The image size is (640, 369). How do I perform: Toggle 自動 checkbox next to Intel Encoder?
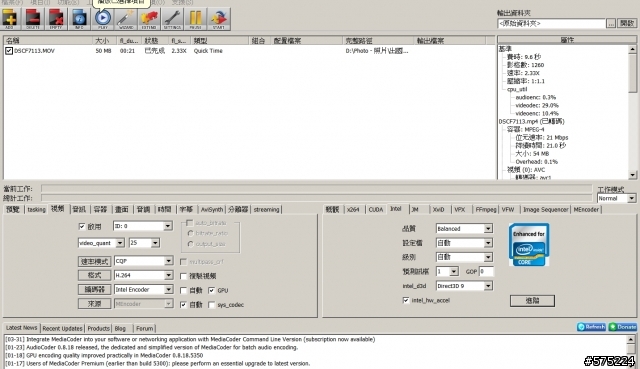pyautogui.click(x=184, y=291)
